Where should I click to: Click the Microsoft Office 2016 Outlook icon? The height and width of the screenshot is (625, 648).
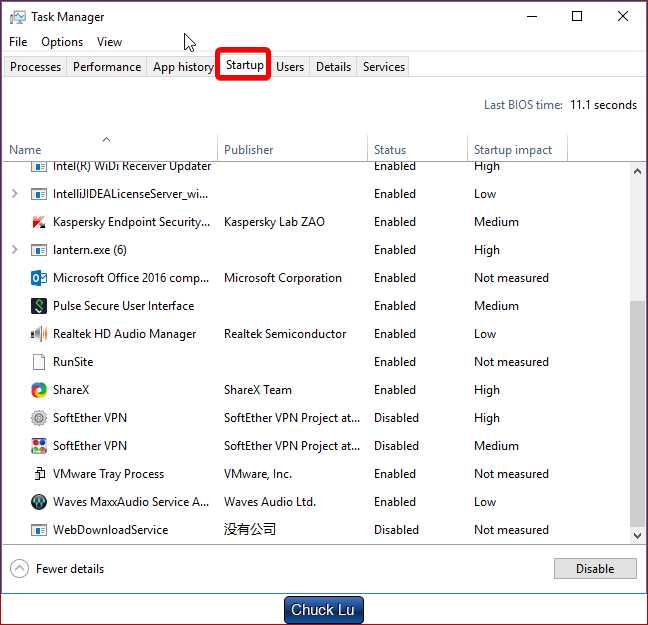[x=39, y=278]
